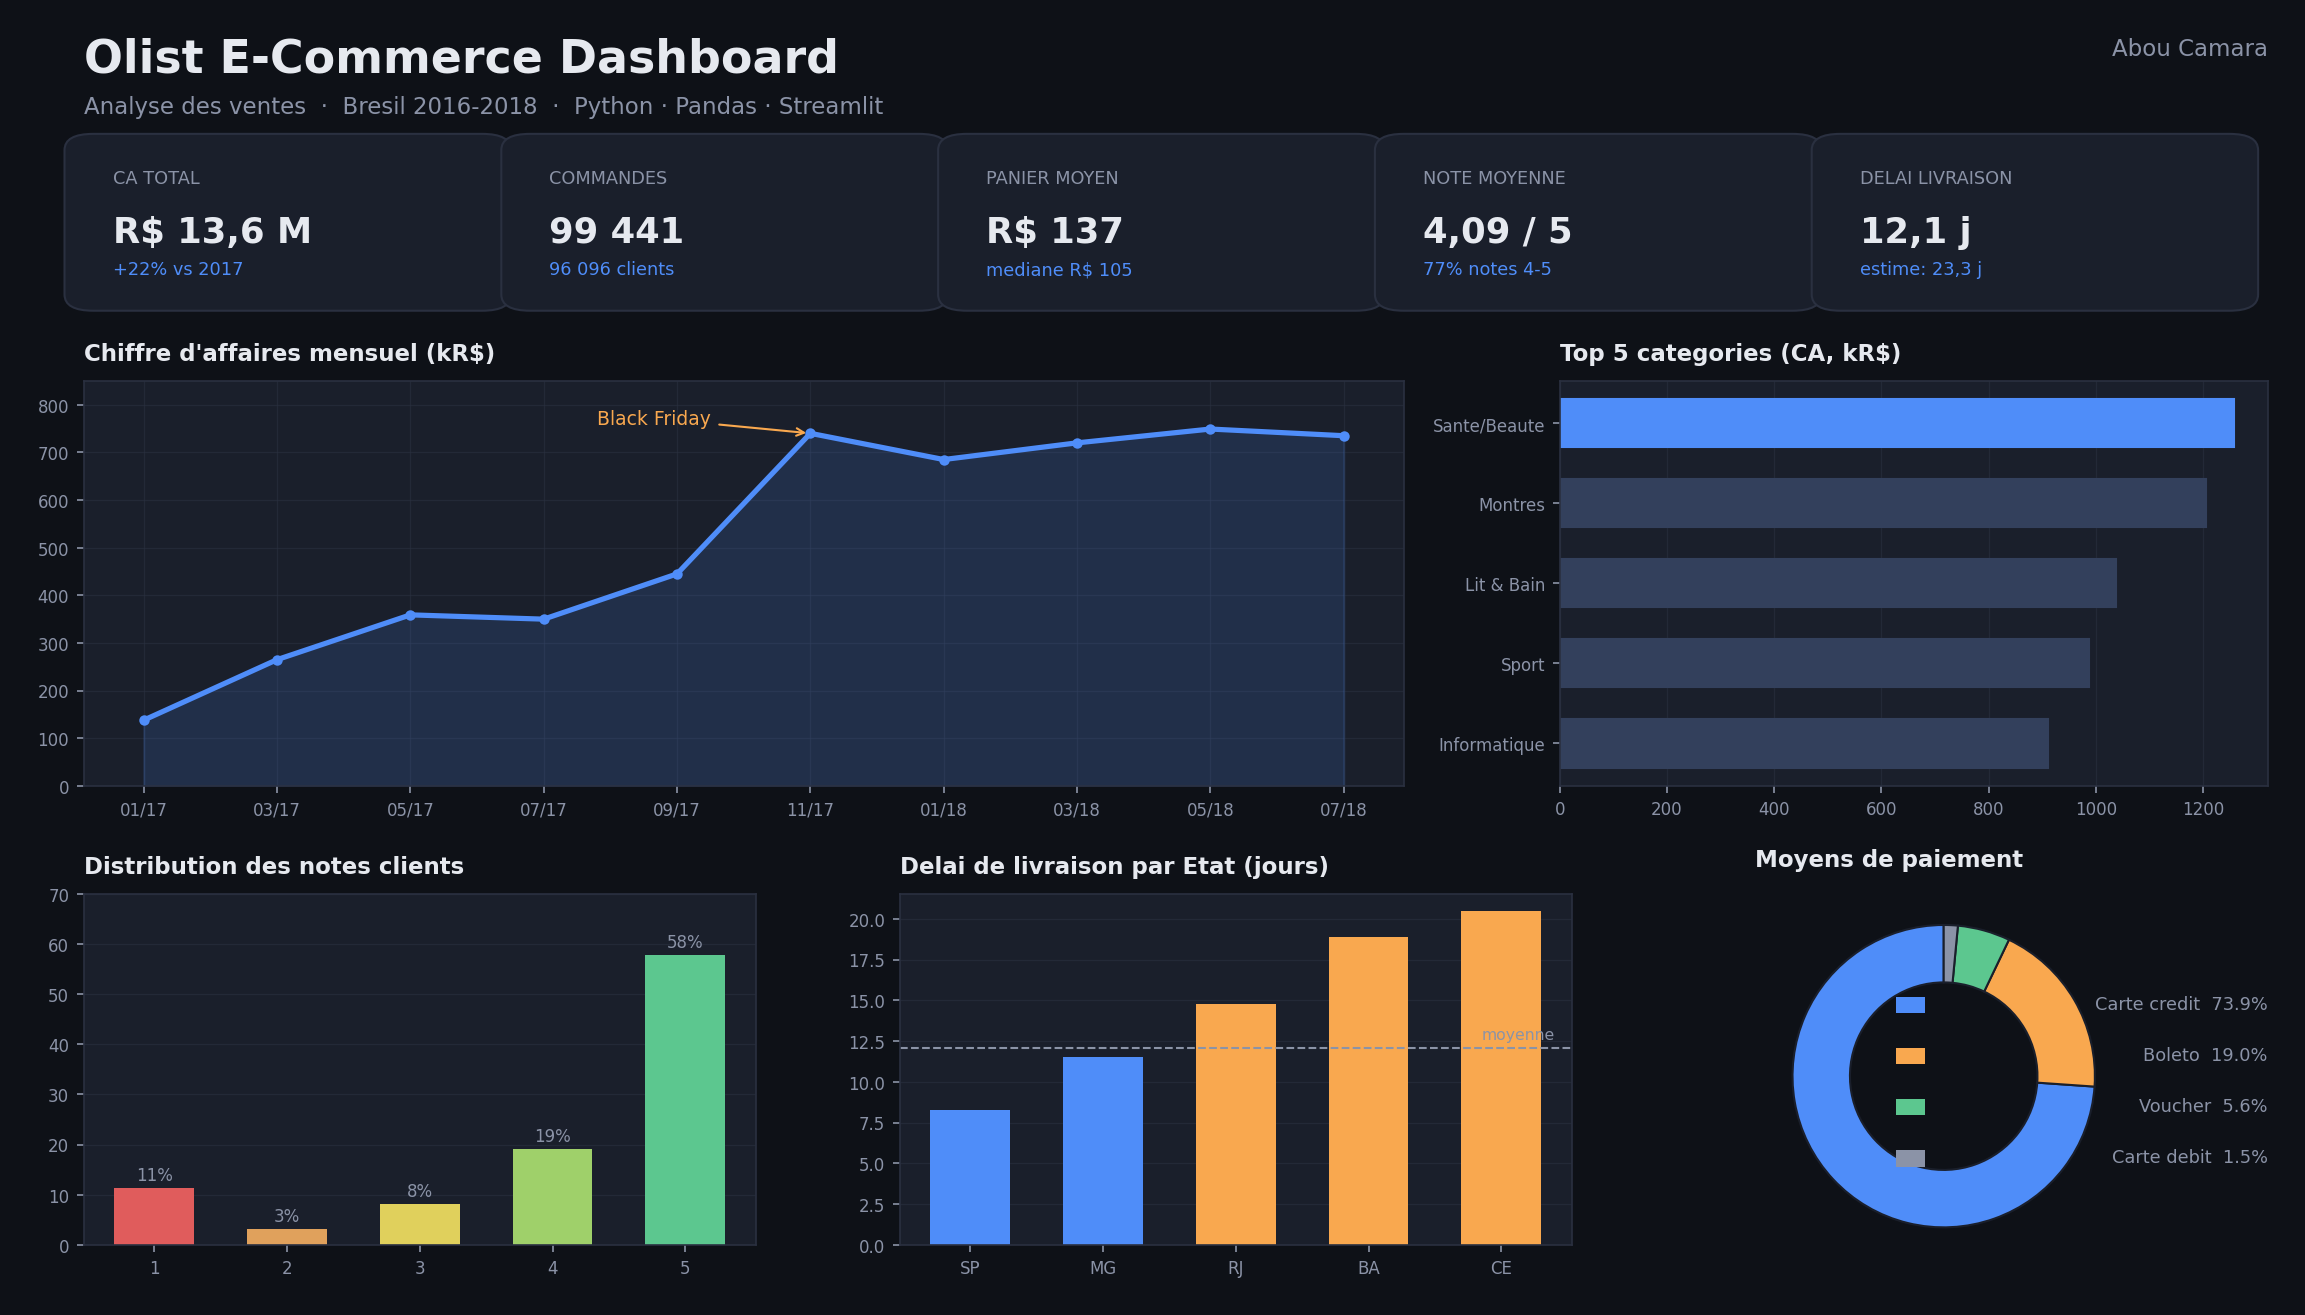Click the 'Distribution des notes clients' title
The height and width of the screenshot is (1315, 2305).
[274, 867]
